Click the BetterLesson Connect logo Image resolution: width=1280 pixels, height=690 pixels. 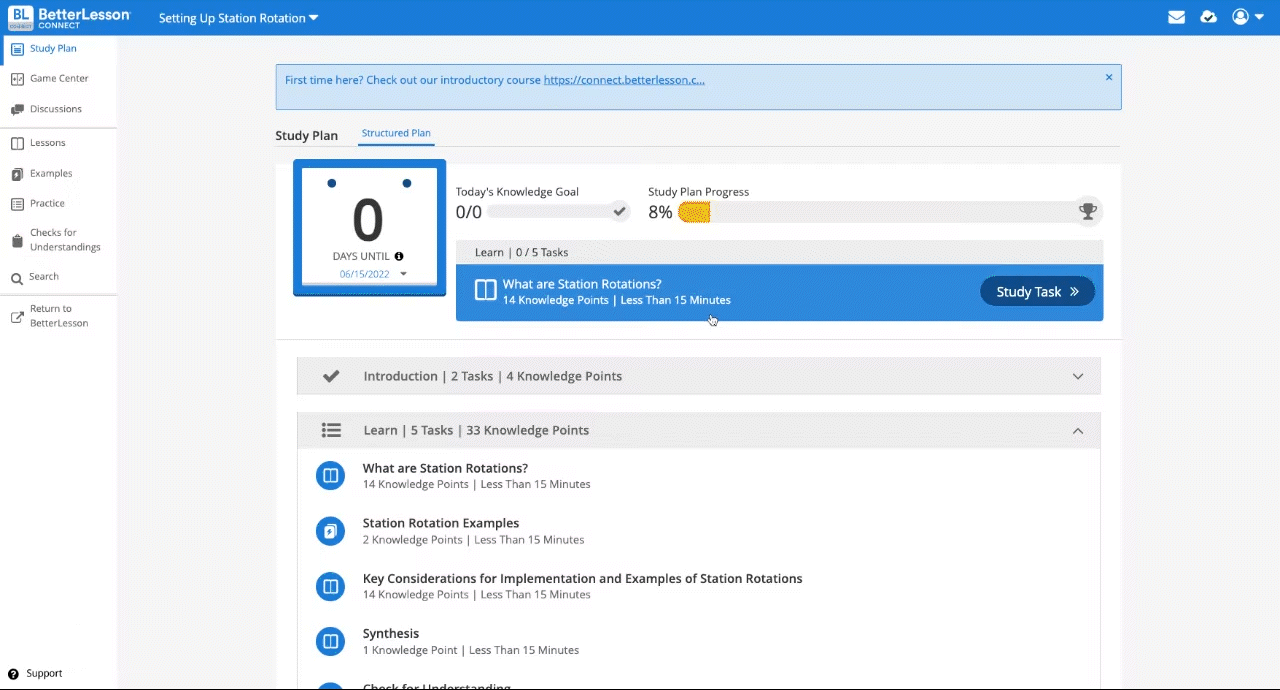coord(69,17)
